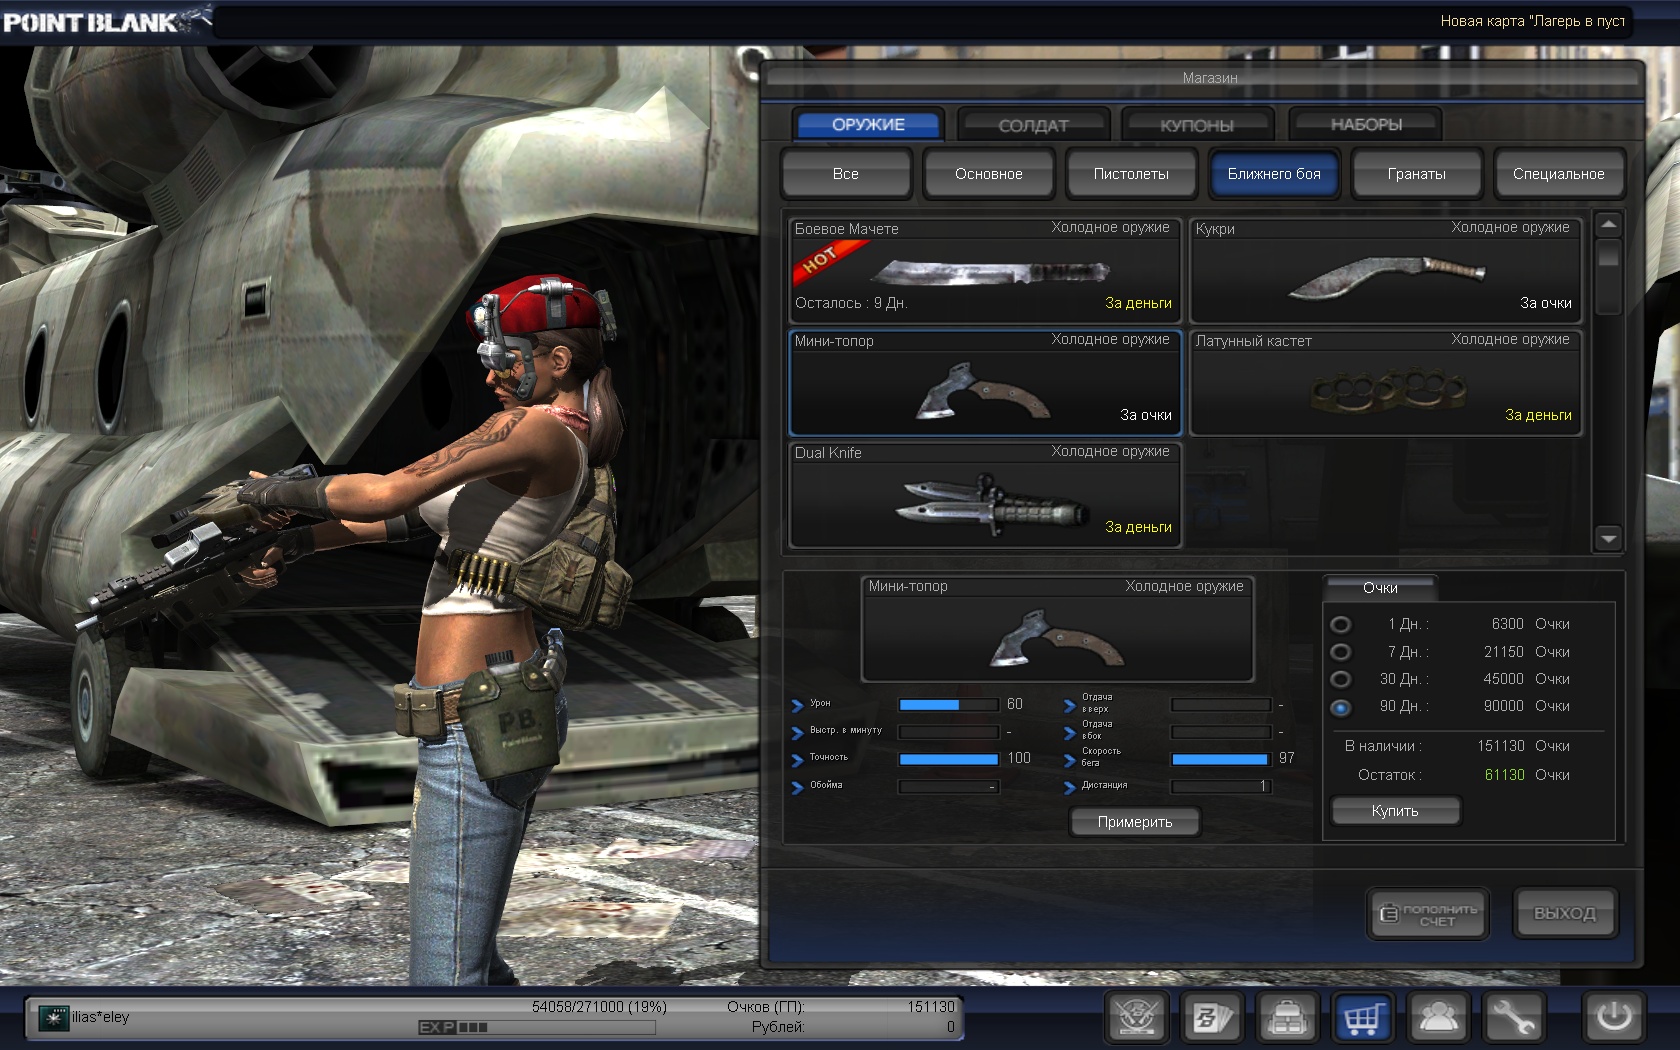1680x1050 pixels.
Task: Filter weapons by Пистолеты category
Action: tap(1131, 174)
